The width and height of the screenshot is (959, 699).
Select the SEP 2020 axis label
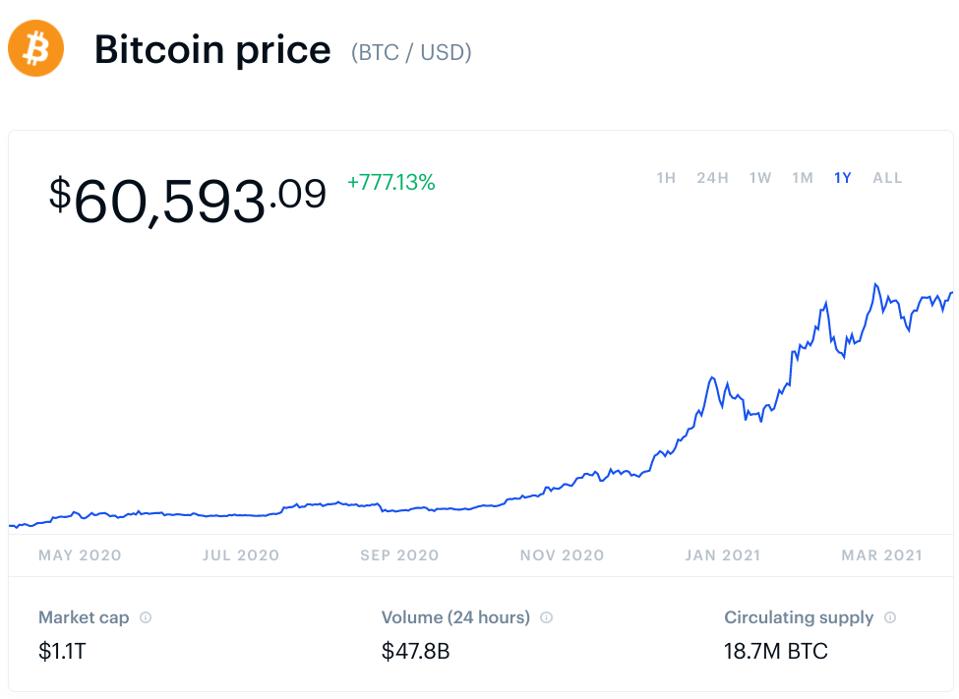tap(400, 555)
